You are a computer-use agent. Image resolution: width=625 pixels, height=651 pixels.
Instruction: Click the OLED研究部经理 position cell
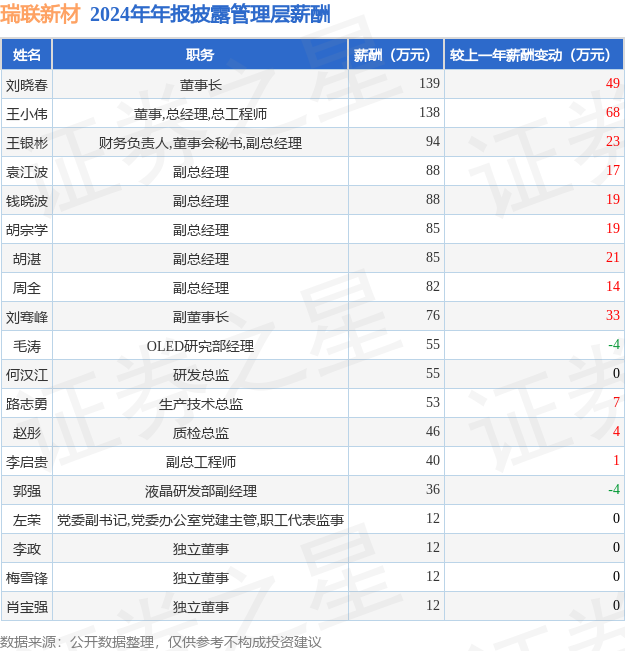(201, 346)
